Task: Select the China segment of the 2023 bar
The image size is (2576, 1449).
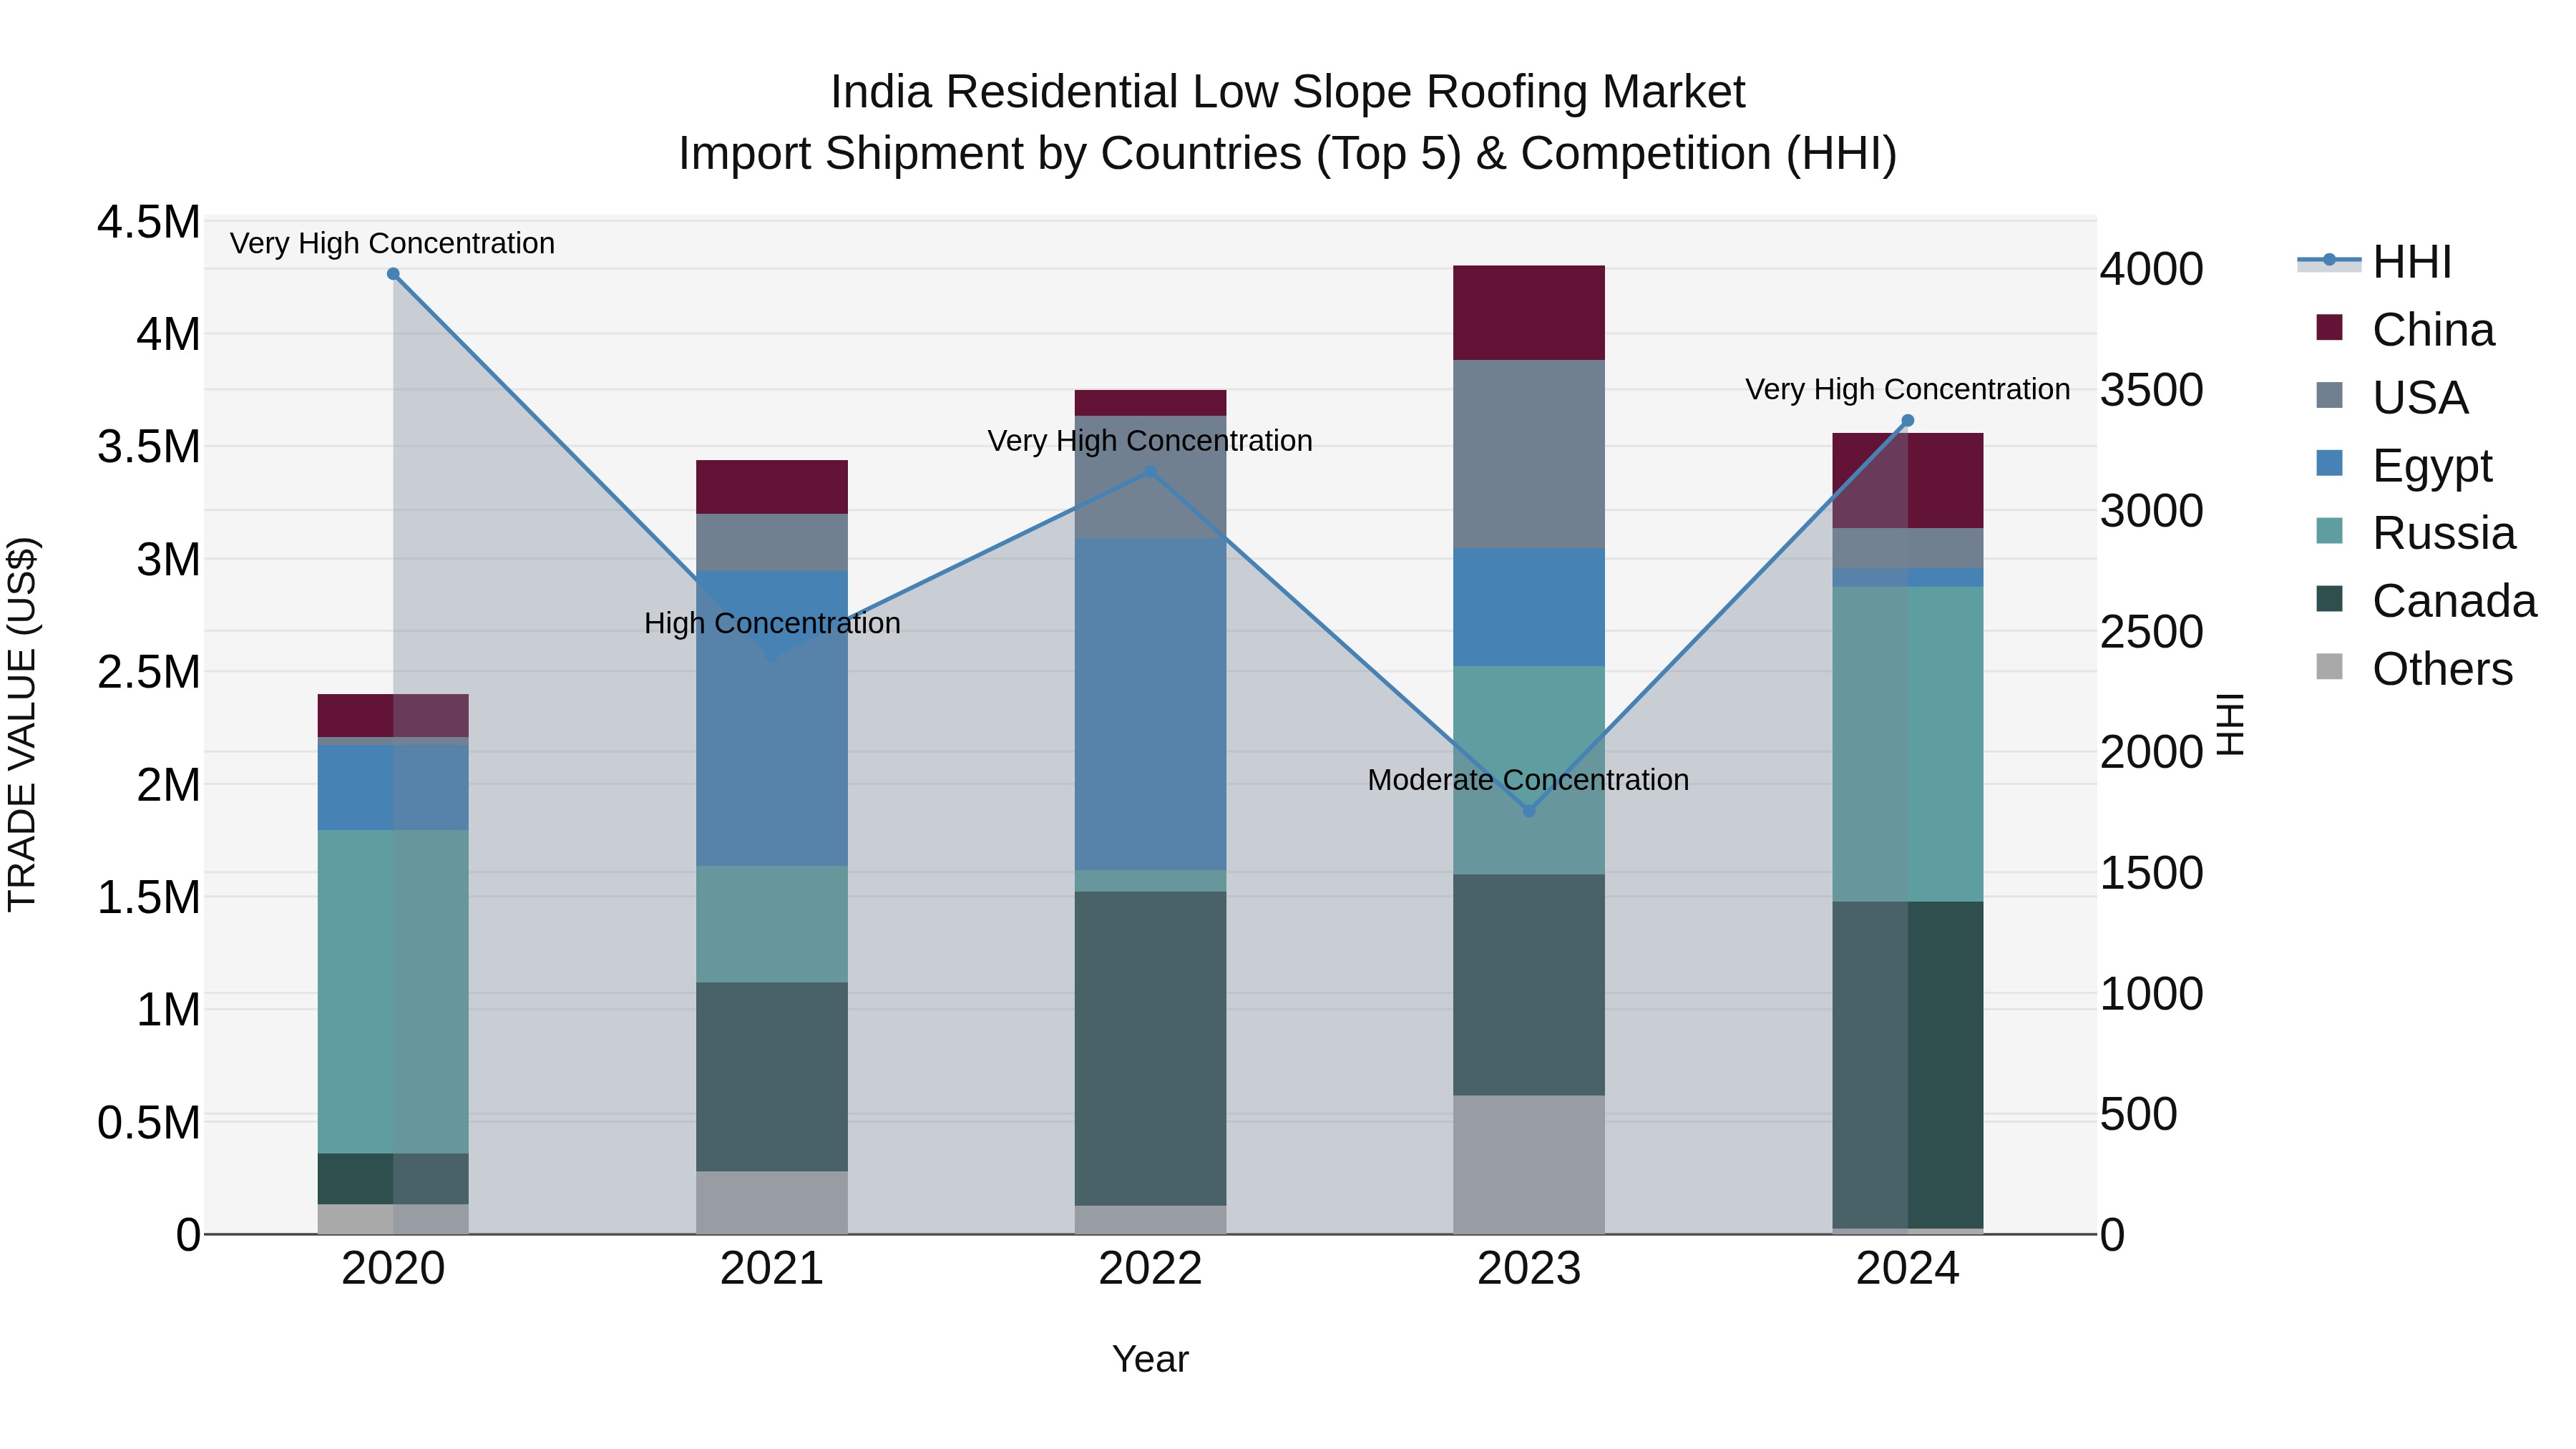Action: (1529, 313)
